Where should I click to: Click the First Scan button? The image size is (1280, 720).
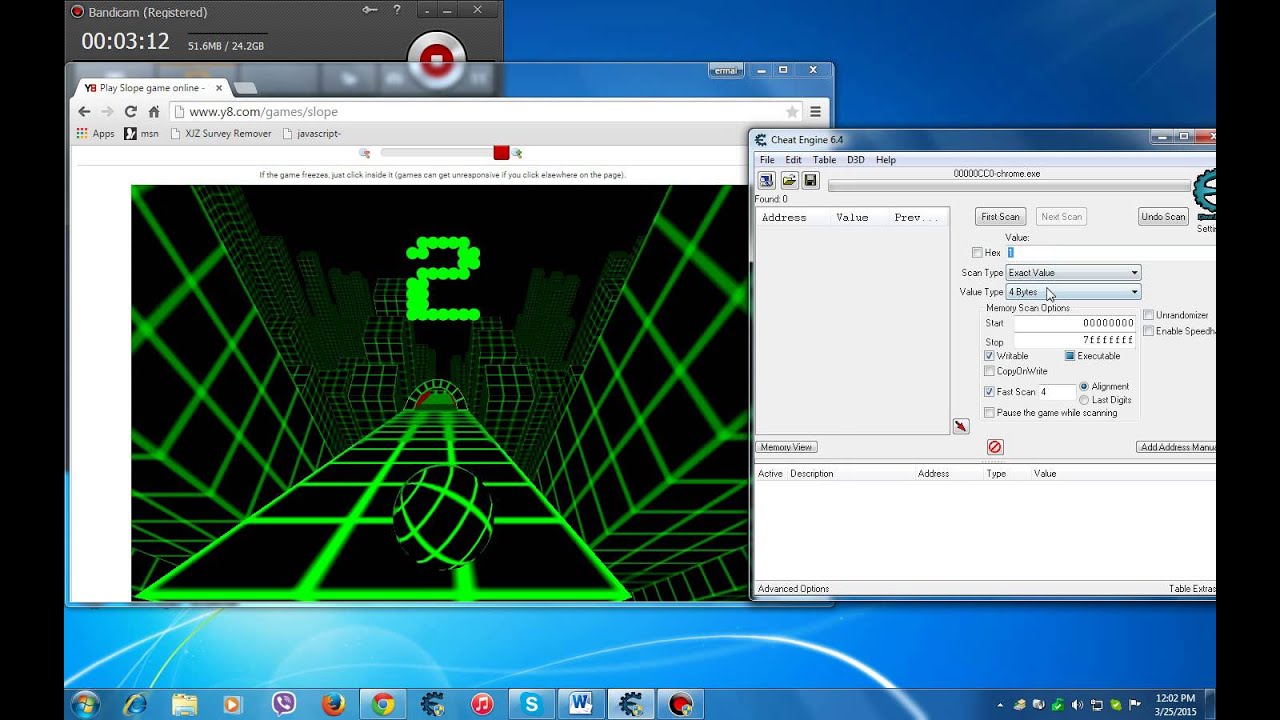(1000, 217)
